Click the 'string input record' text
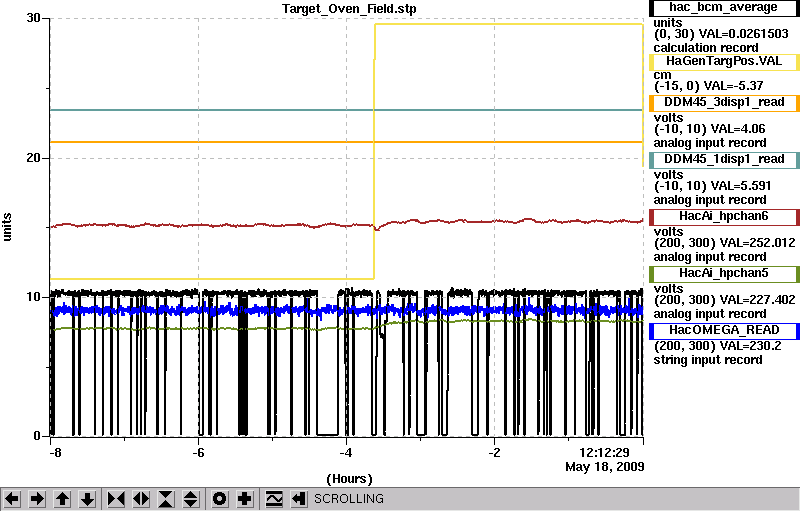Image resolution: width=800 pixels, height=511 pixels. pyautogui.click(x=708, y=360)
